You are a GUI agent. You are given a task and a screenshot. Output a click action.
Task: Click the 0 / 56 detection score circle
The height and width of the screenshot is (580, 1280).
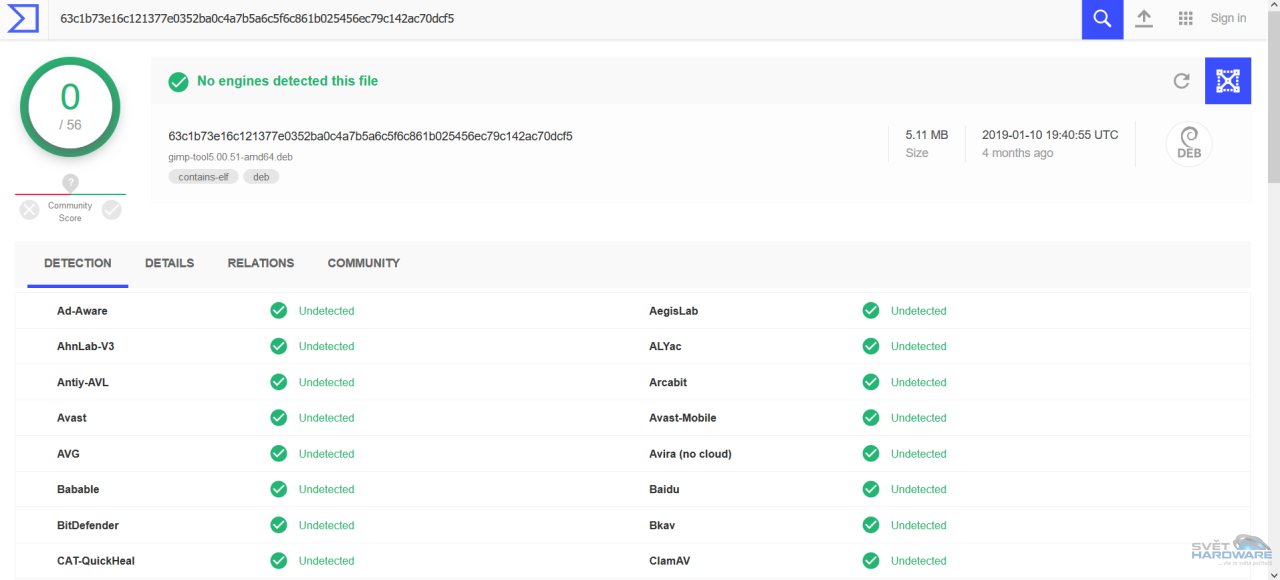pos(70,107)
